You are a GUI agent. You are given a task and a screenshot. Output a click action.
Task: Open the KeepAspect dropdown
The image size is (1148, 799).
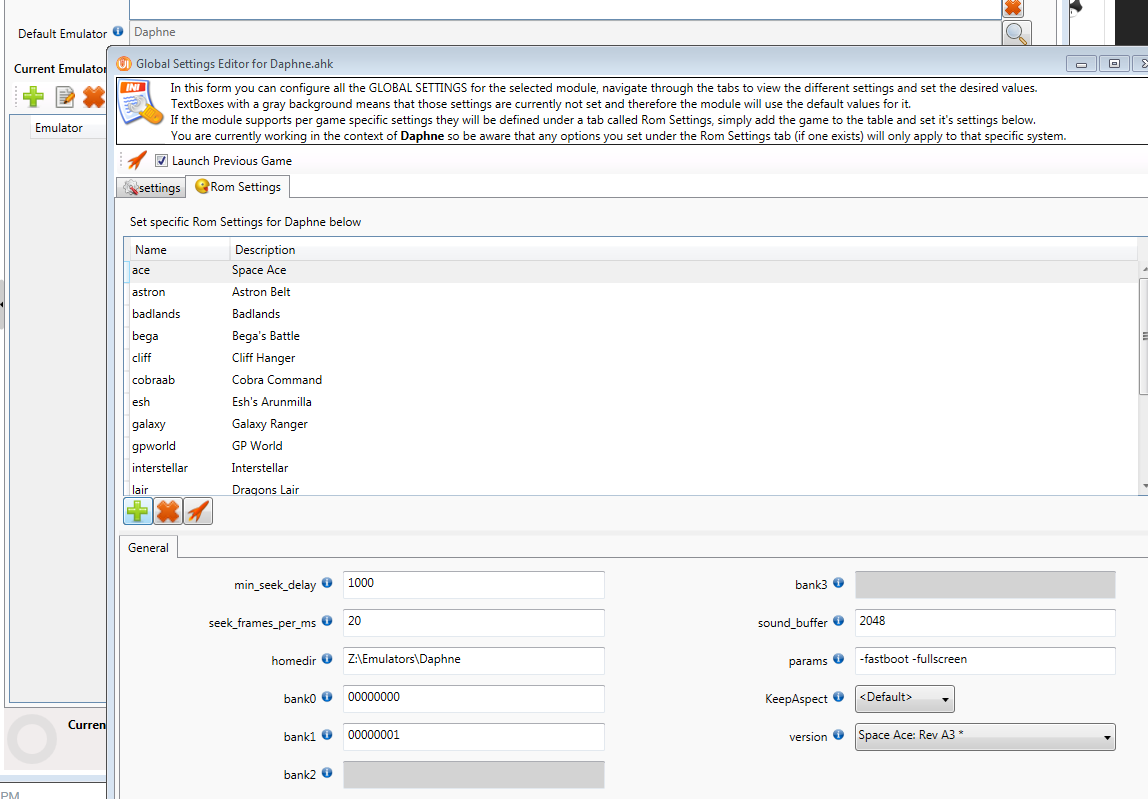click(904, 699)
